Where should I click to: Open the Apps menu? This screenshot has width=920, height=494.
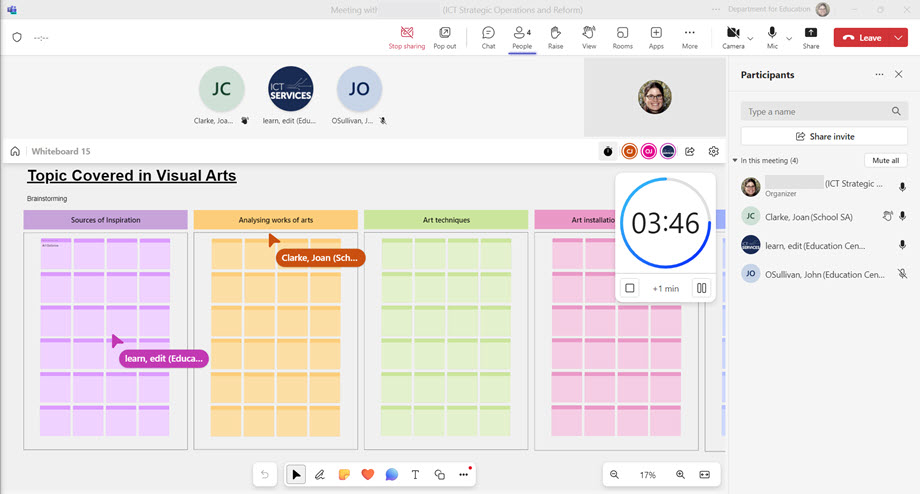pyautogui.click(x=656, y=38)
